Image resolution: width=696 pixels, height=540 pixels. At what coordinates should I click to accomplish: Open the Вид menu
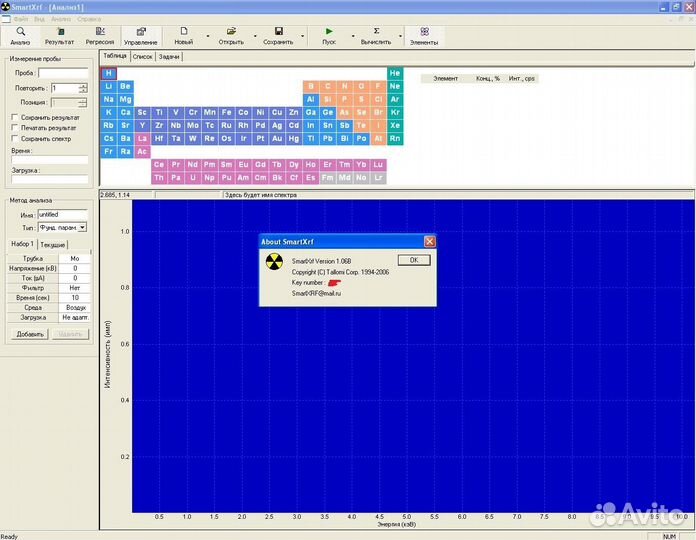[39, 19]
